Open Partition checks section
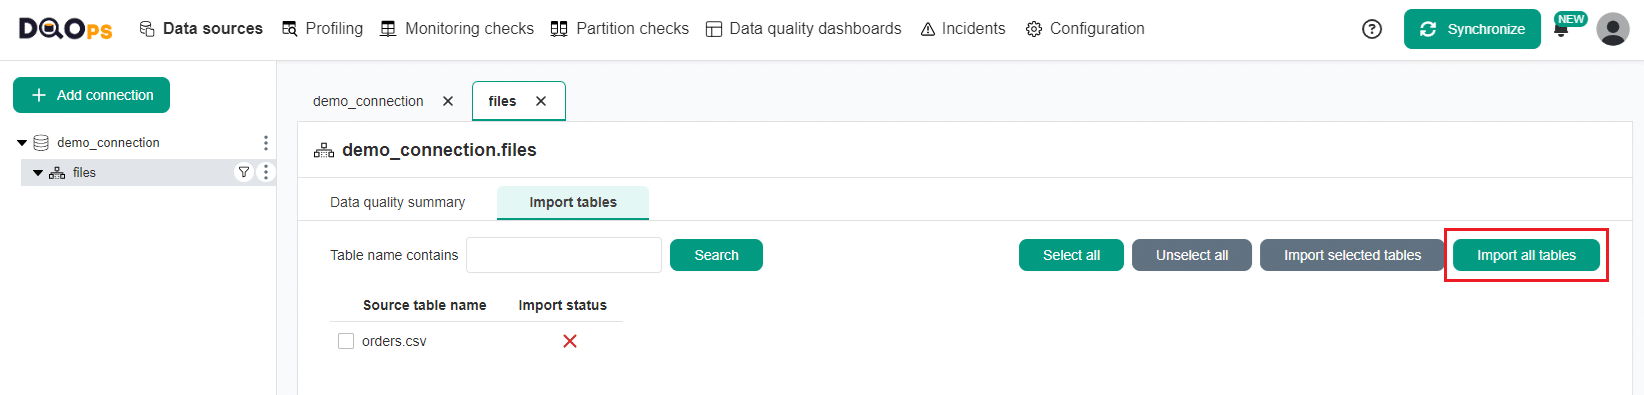 point(620,29)
